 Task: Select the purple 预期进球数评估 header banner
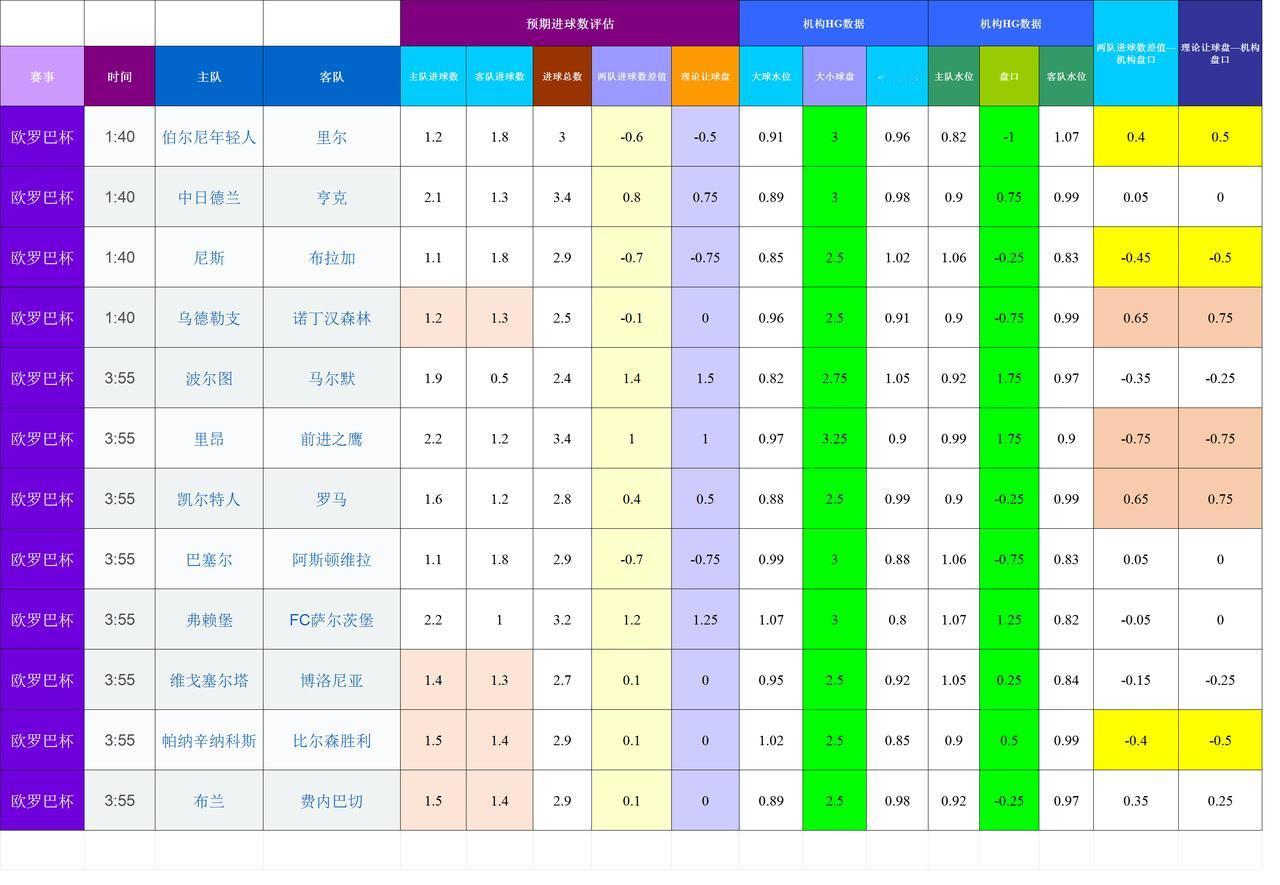point(569,22)
